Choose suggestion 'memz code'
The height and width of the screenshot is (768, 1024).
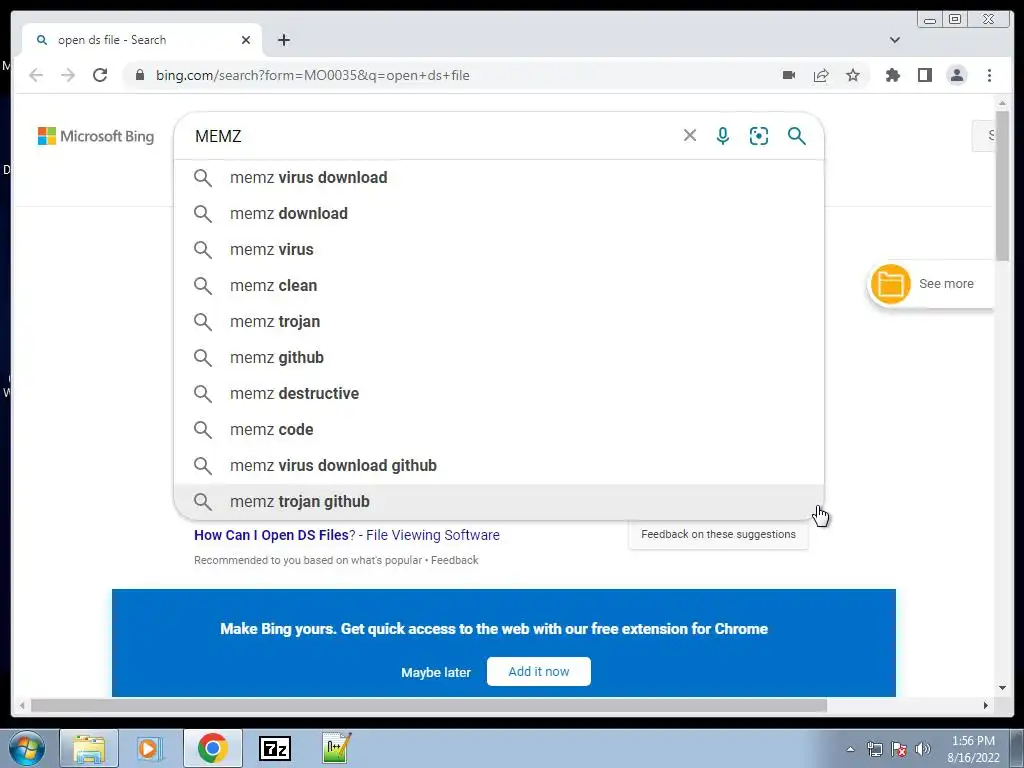click(x=499, y=429)
